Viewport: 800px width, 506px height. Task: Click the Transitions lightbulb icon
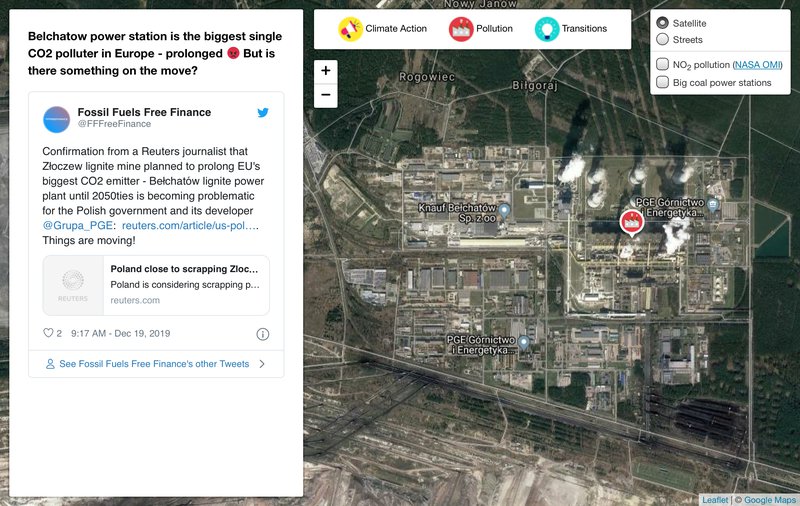[546, 29]
